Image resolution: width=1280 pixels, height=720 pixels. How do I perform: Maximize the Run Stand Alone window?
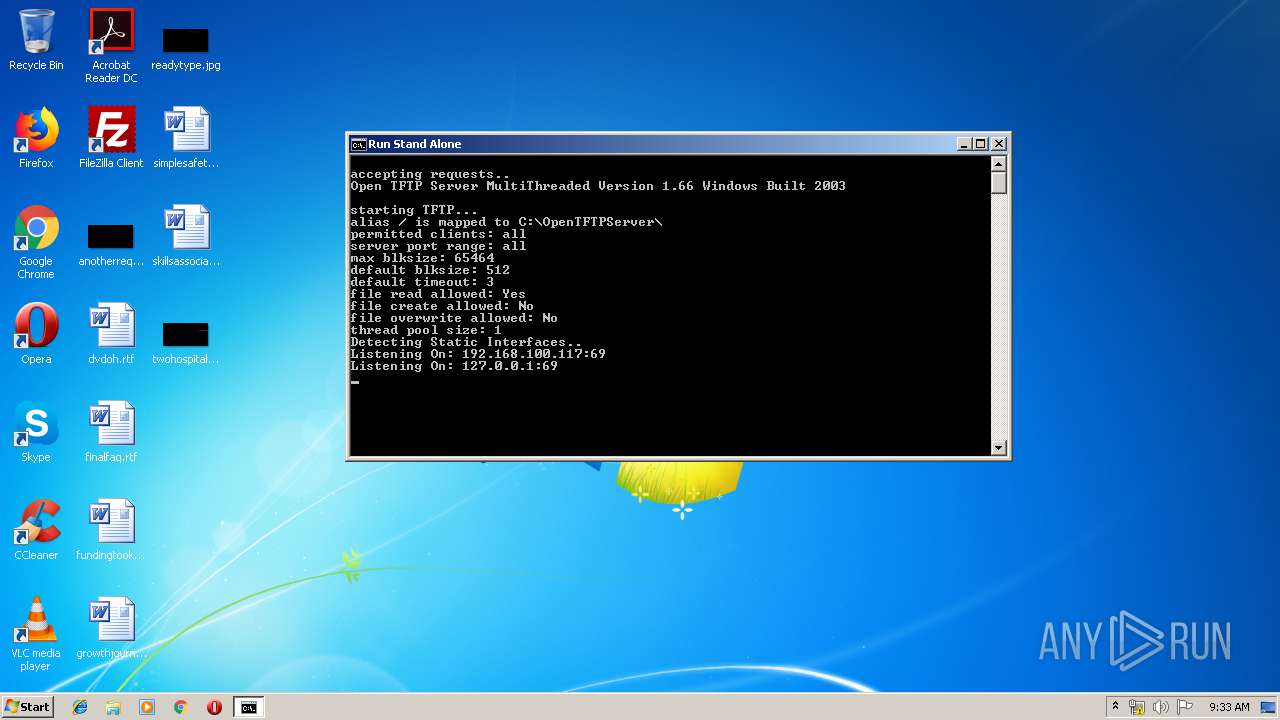981,144
